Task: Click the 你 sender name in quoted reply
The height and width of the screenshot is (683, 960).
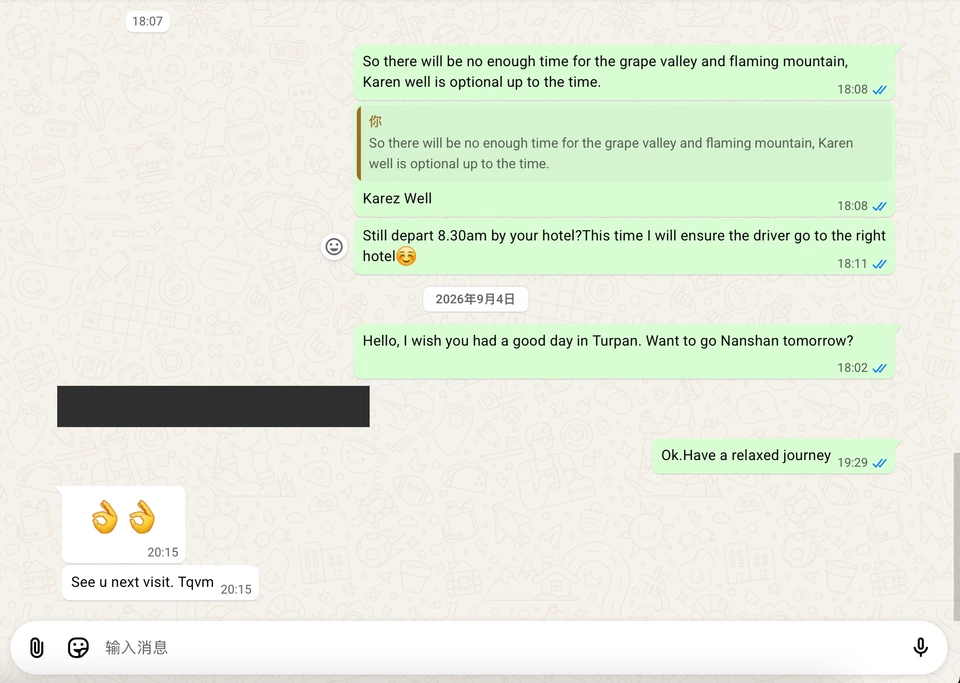Action: coord(375,121)
